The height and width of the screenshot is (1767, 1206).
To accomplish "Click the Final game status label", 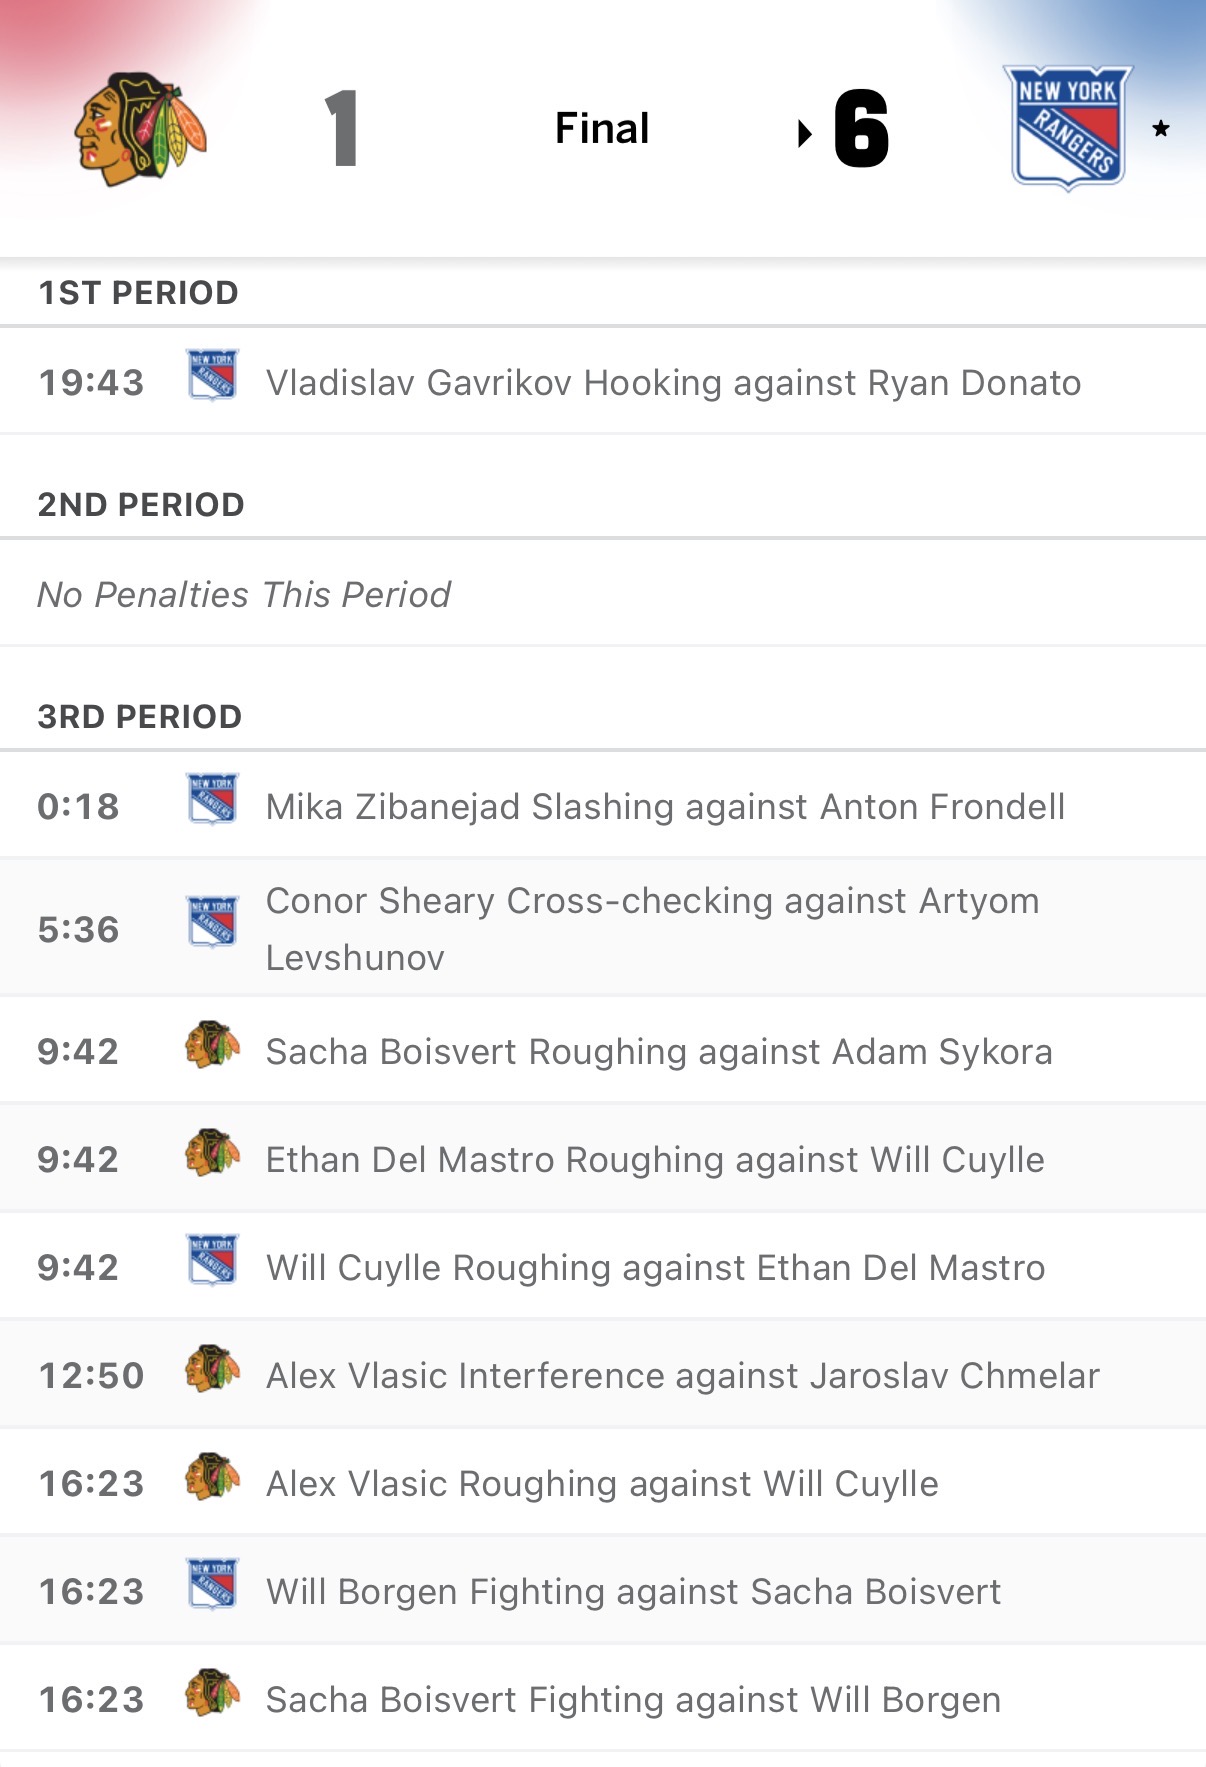I will tap(602, 128).
